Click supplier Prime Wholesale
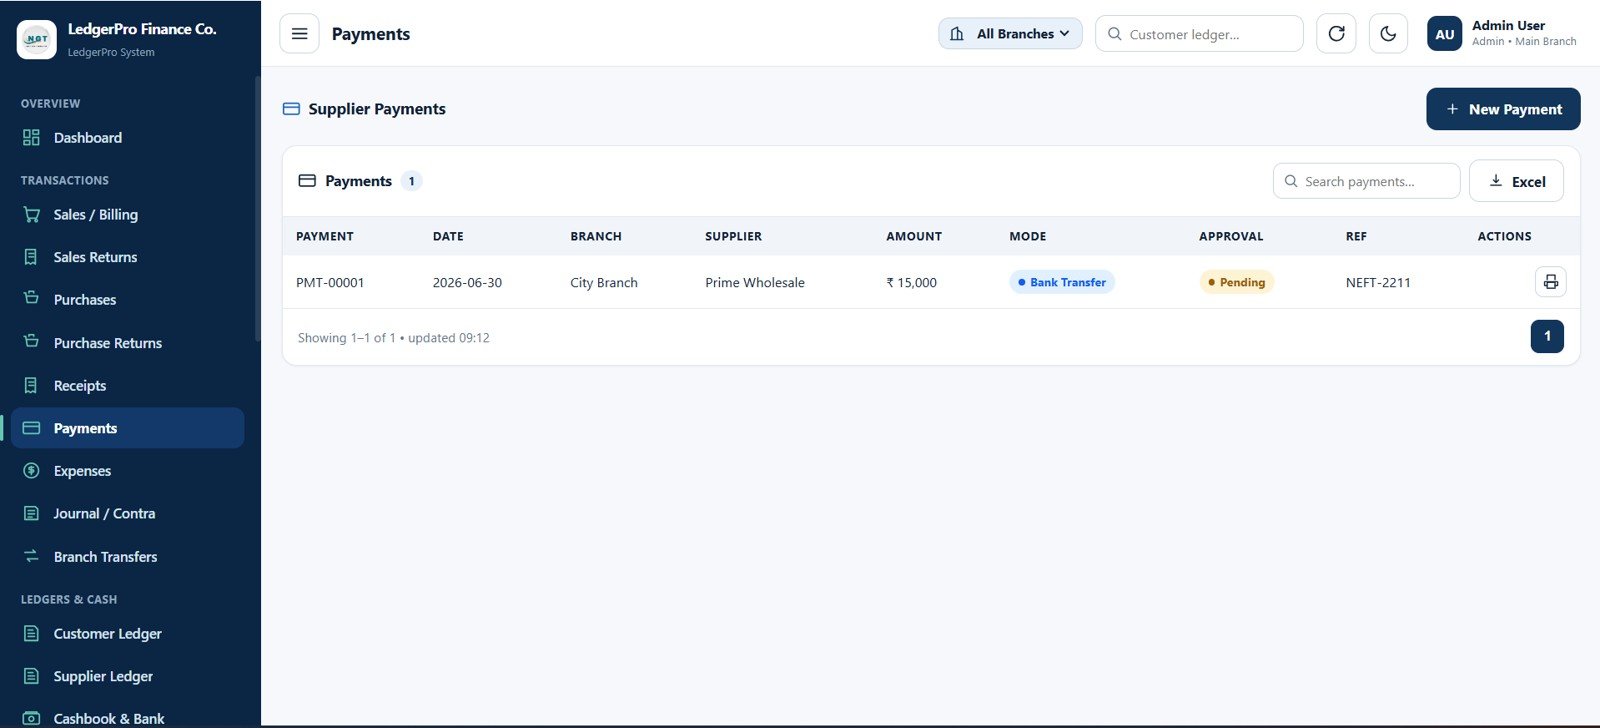The height and width of the screenshot is (728, 1600). 755,283
